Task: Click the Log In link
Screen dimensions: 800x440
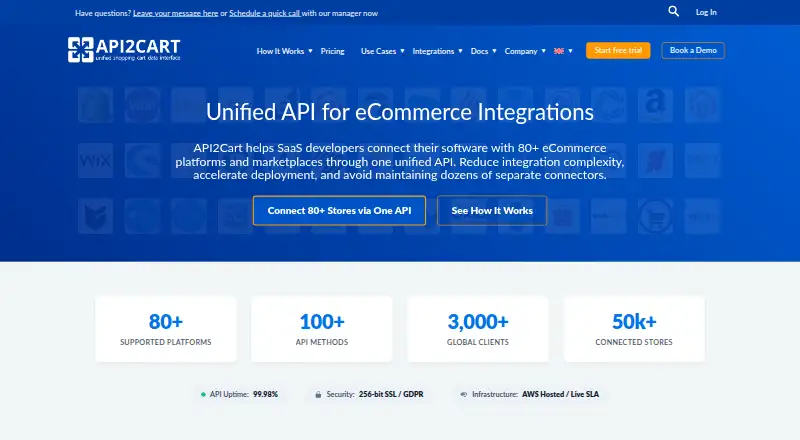Action: click(706, 12)
